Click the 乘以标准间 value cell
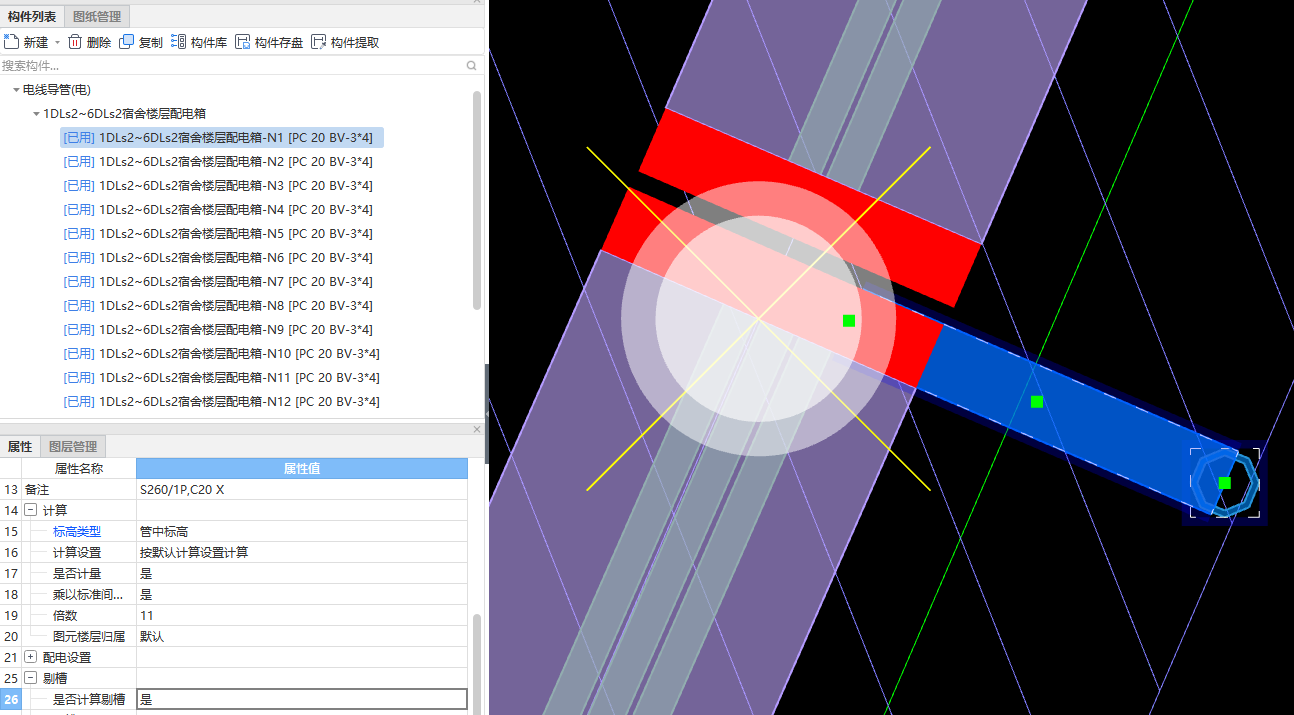The width and height of the screenshot is (1294, 715). pyautogui.click(x=302, y=594)
